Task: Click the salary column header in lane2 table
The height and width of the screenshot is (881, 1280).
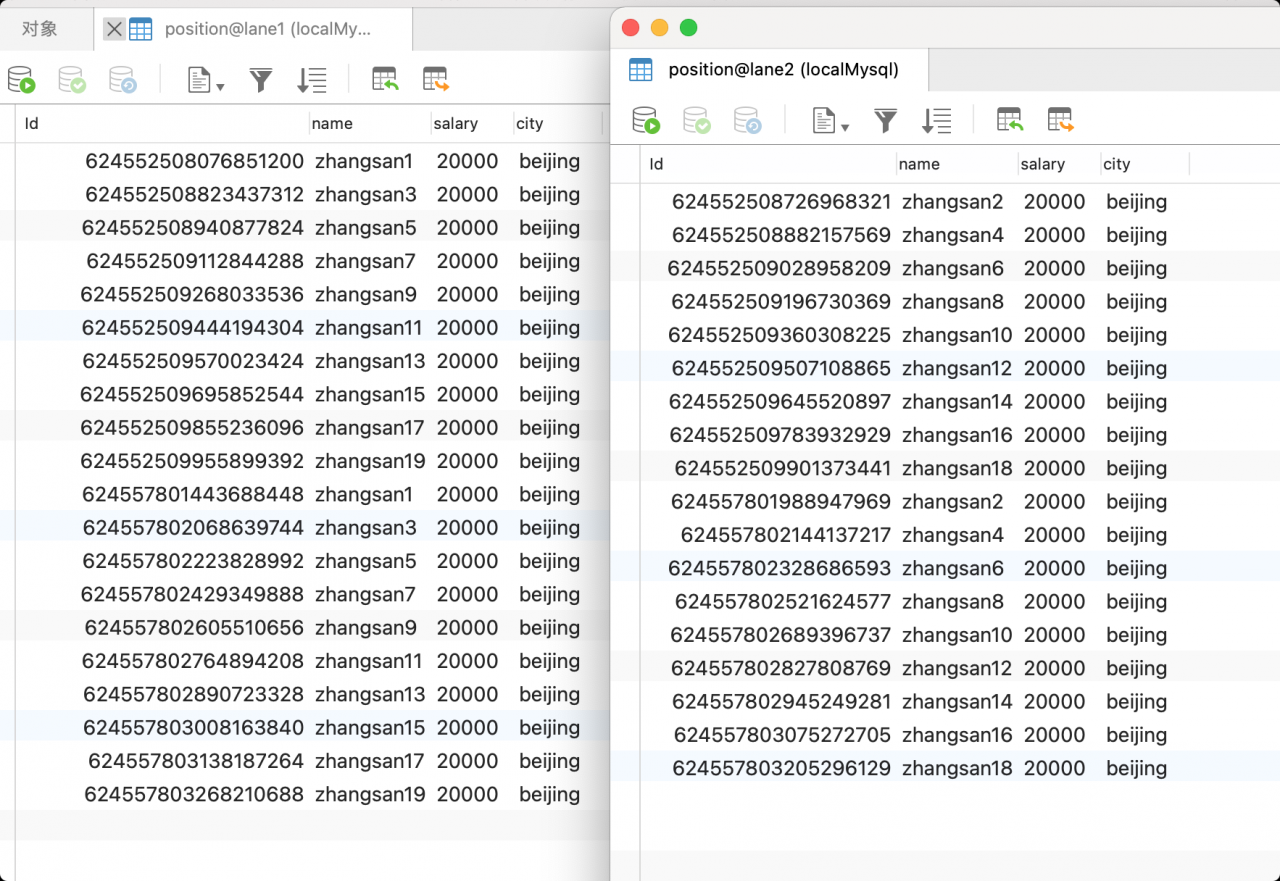Action: tap(1043, 164)
